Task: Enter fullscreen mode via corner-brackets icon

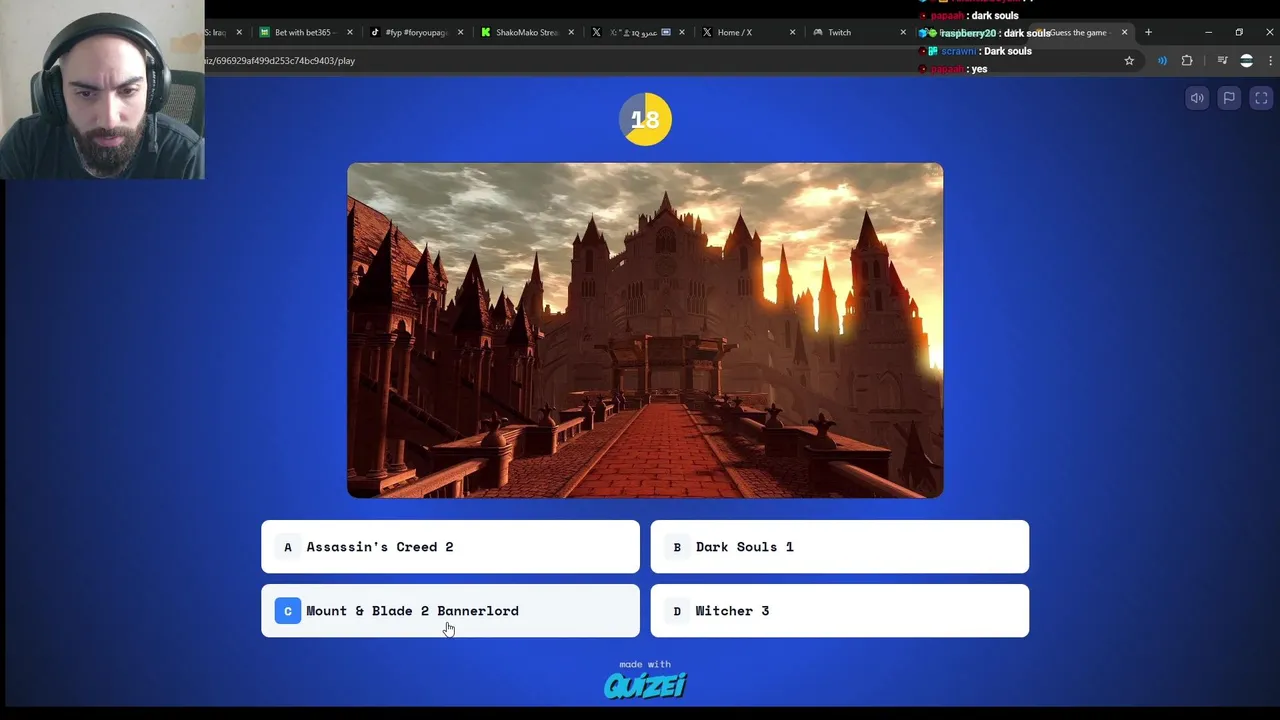Action: coord(1261,98)
